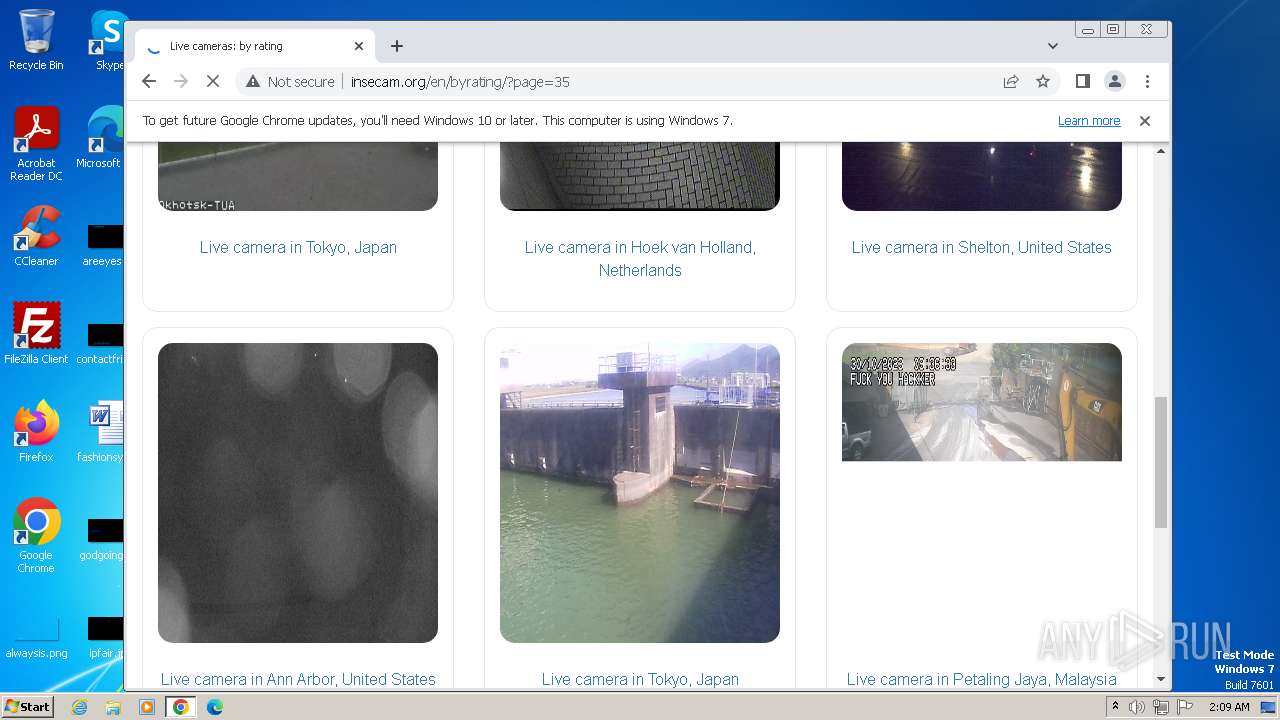Switch to Chrome in the taskbar
Image resolution: width=1280 pixels, height=720 pixels.
pos(181,707)
